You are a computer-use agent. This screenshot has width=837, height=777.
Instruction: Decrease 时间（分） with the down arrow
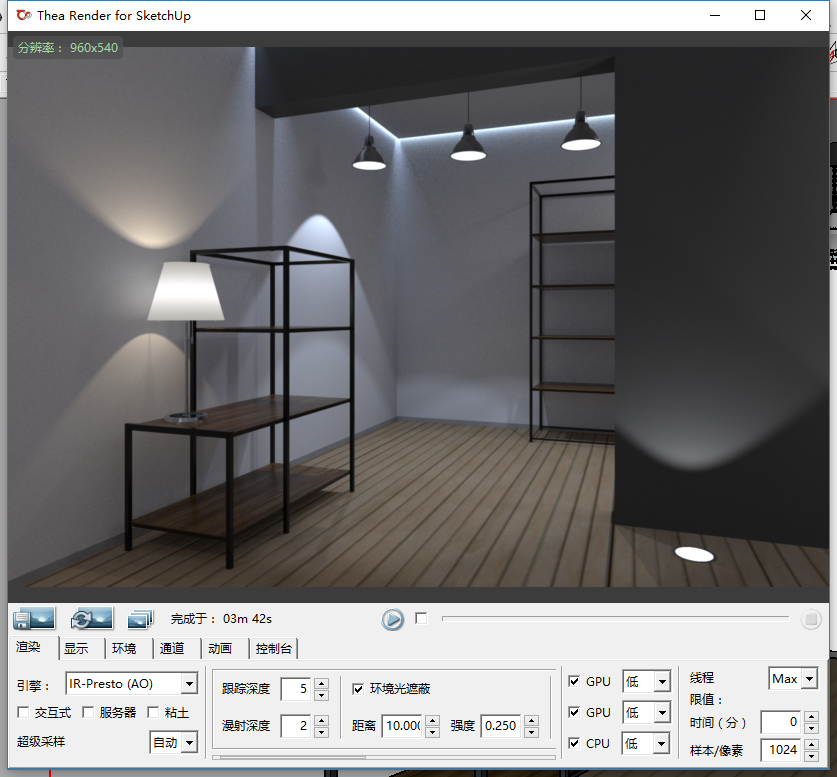(811, 728)
